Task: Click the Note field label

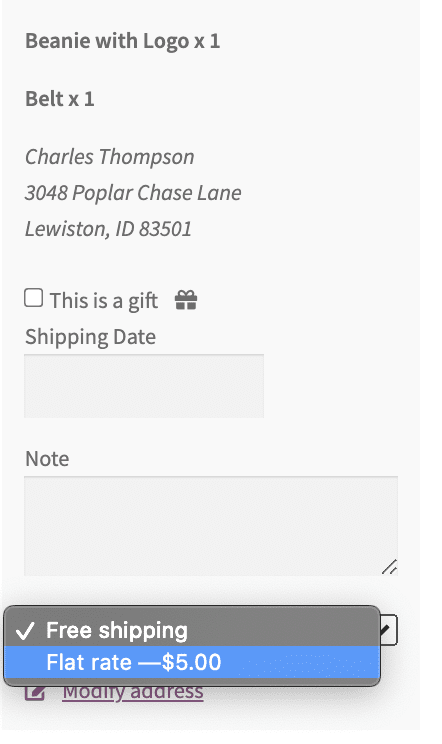Action: tap(47, 459)
